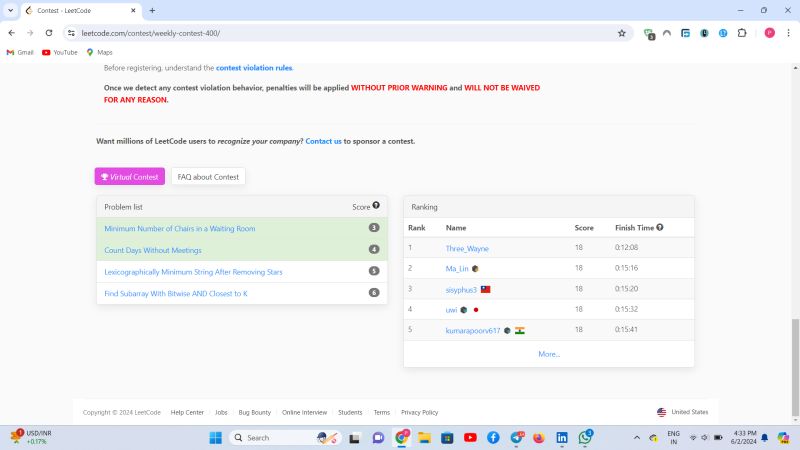The width and height of the screenshot is (800, 450).
Task: Open Privacy Policy footer link
Action: click(419, 412)
